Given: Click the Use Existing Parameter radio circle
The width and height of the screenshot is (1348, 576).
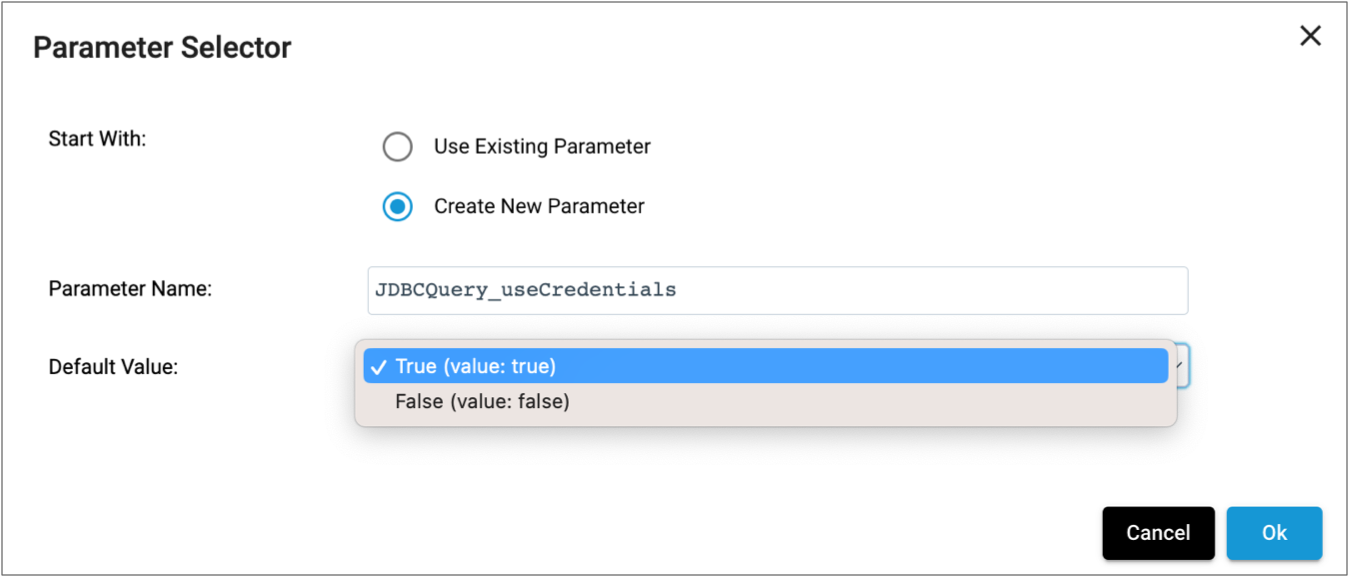Looking at the screenshot, I should (x=398, y=146).
